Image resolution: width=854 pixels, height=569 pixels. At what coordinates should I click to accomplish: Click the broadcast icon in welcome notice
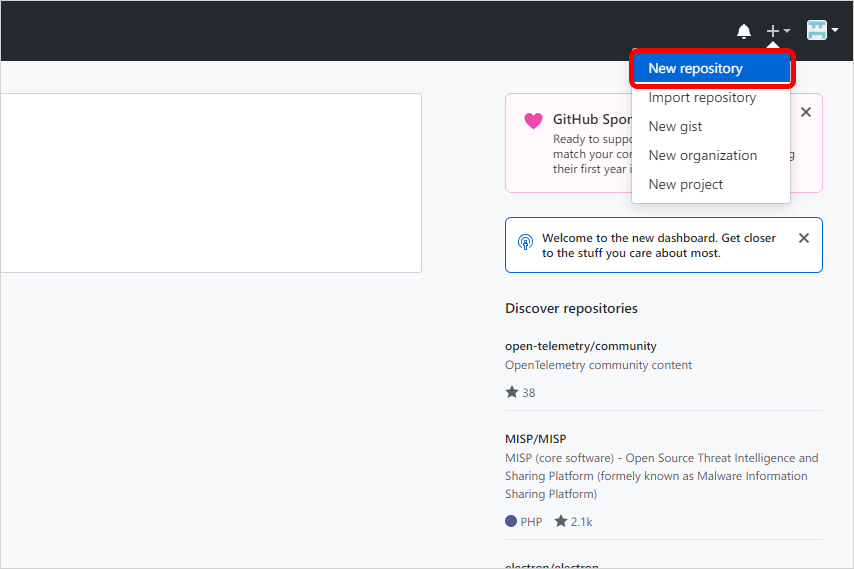coord(525,242)
